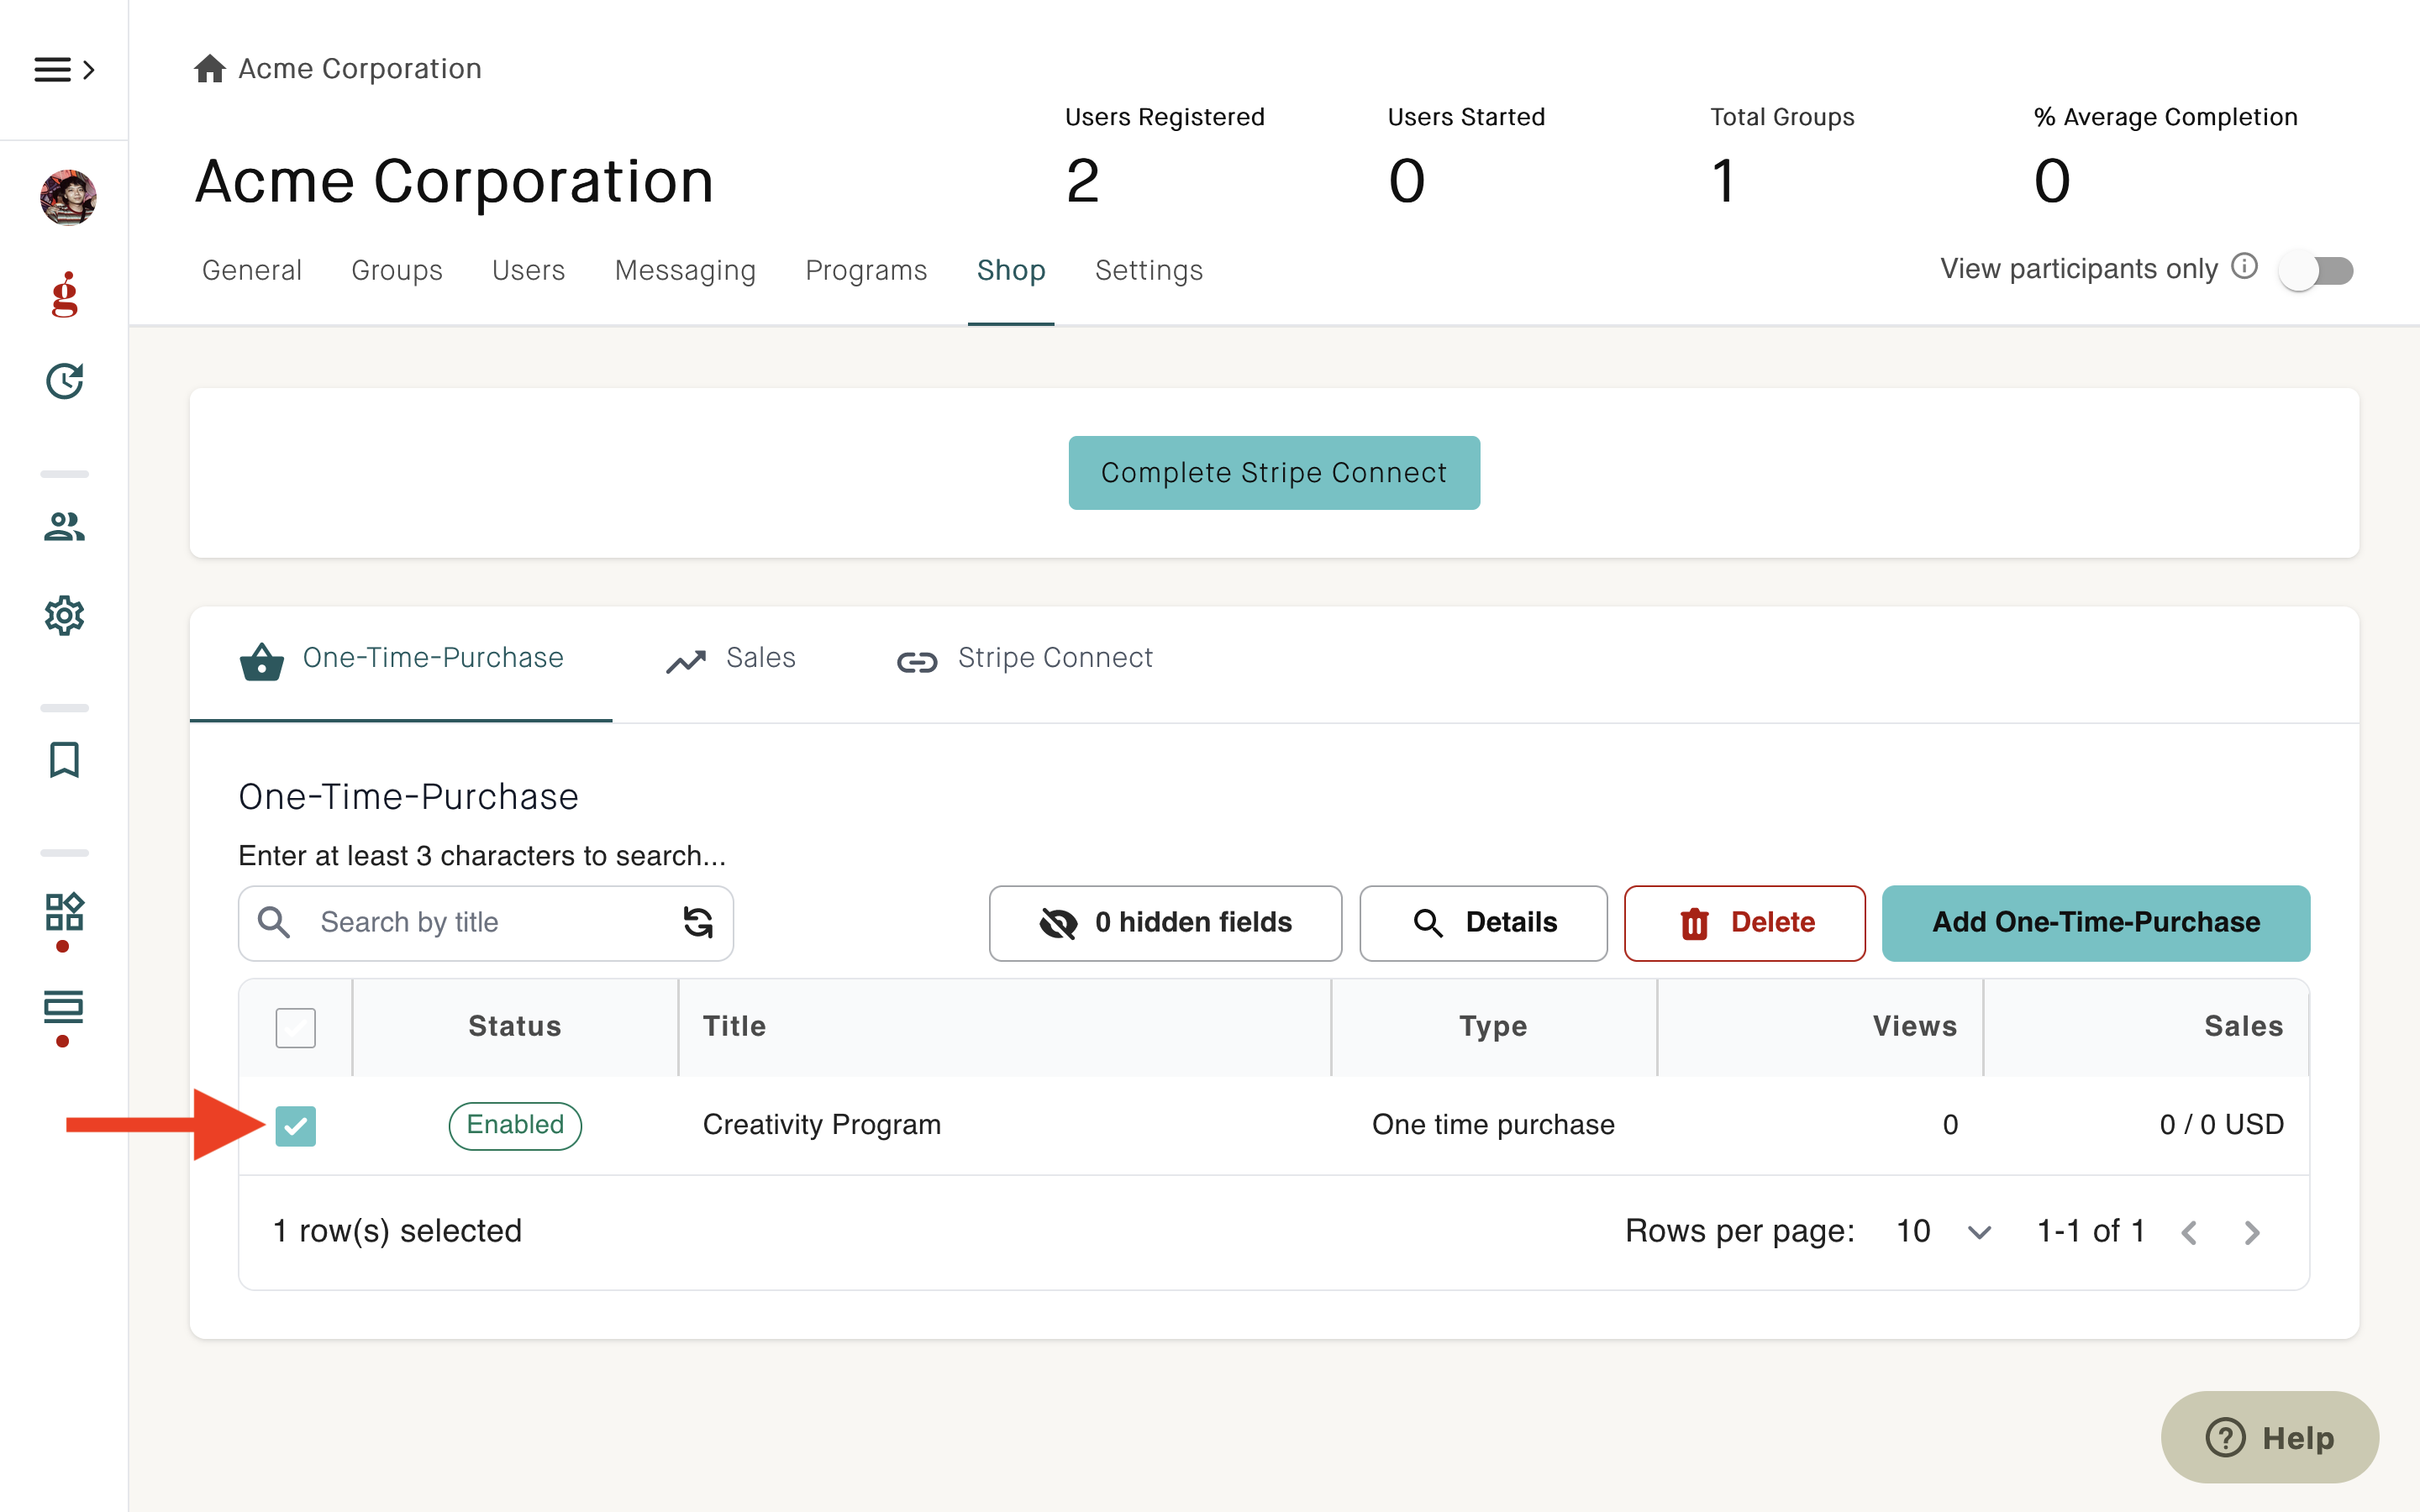Open the Sales sub-tab
The width and height of the screenshot is (2420, 1512).
coord(731,659)
